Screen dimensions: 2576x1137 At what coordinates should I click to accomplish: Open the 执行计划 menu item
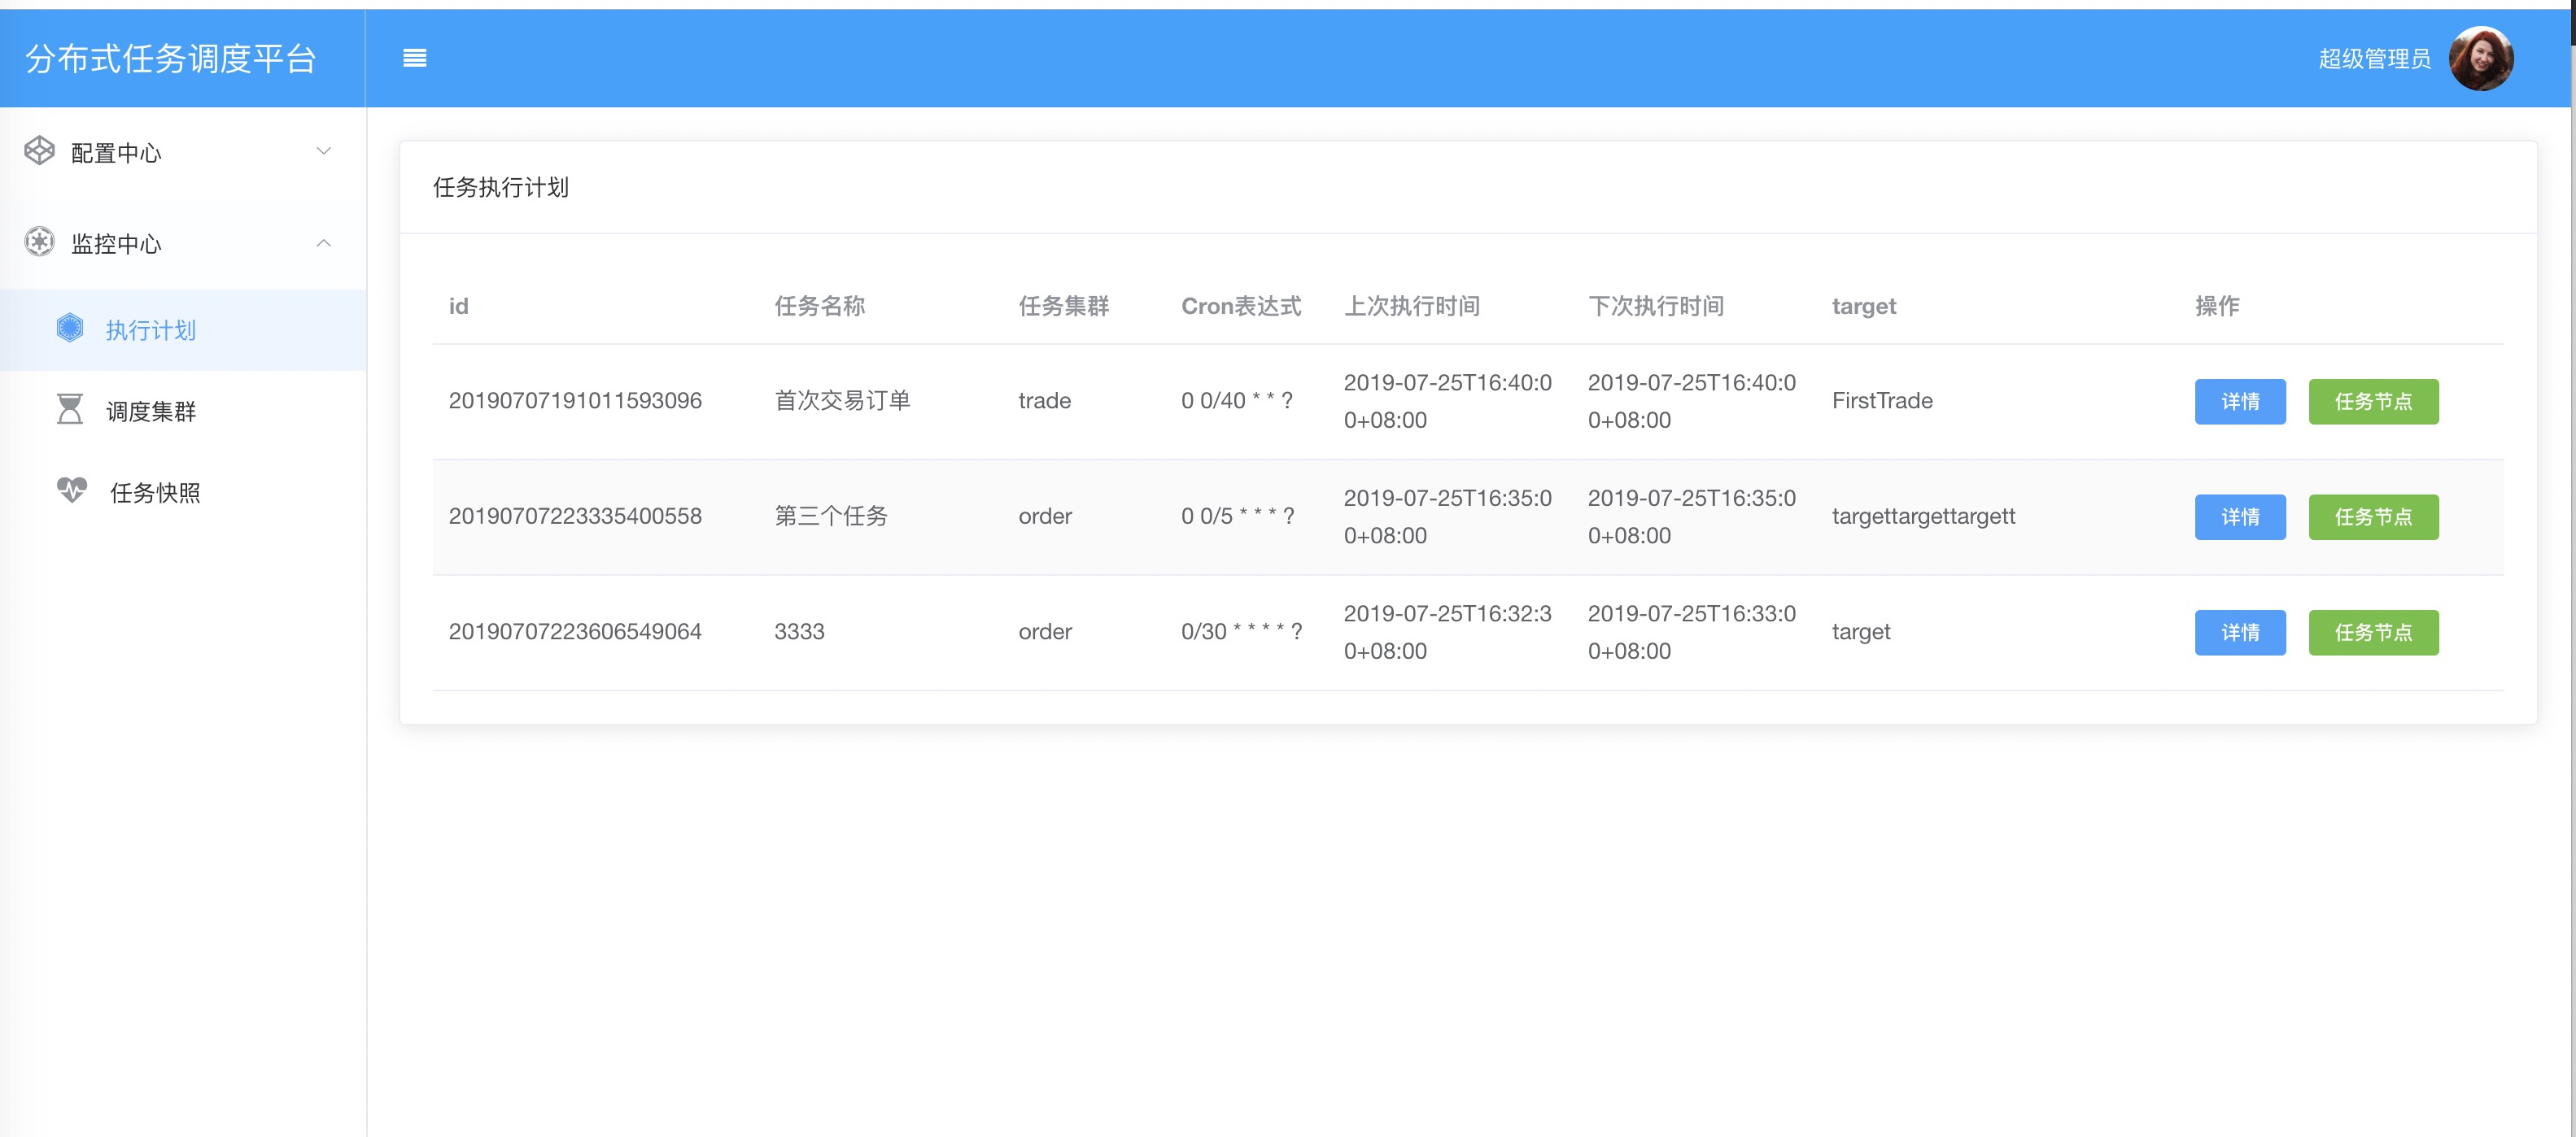151,330
